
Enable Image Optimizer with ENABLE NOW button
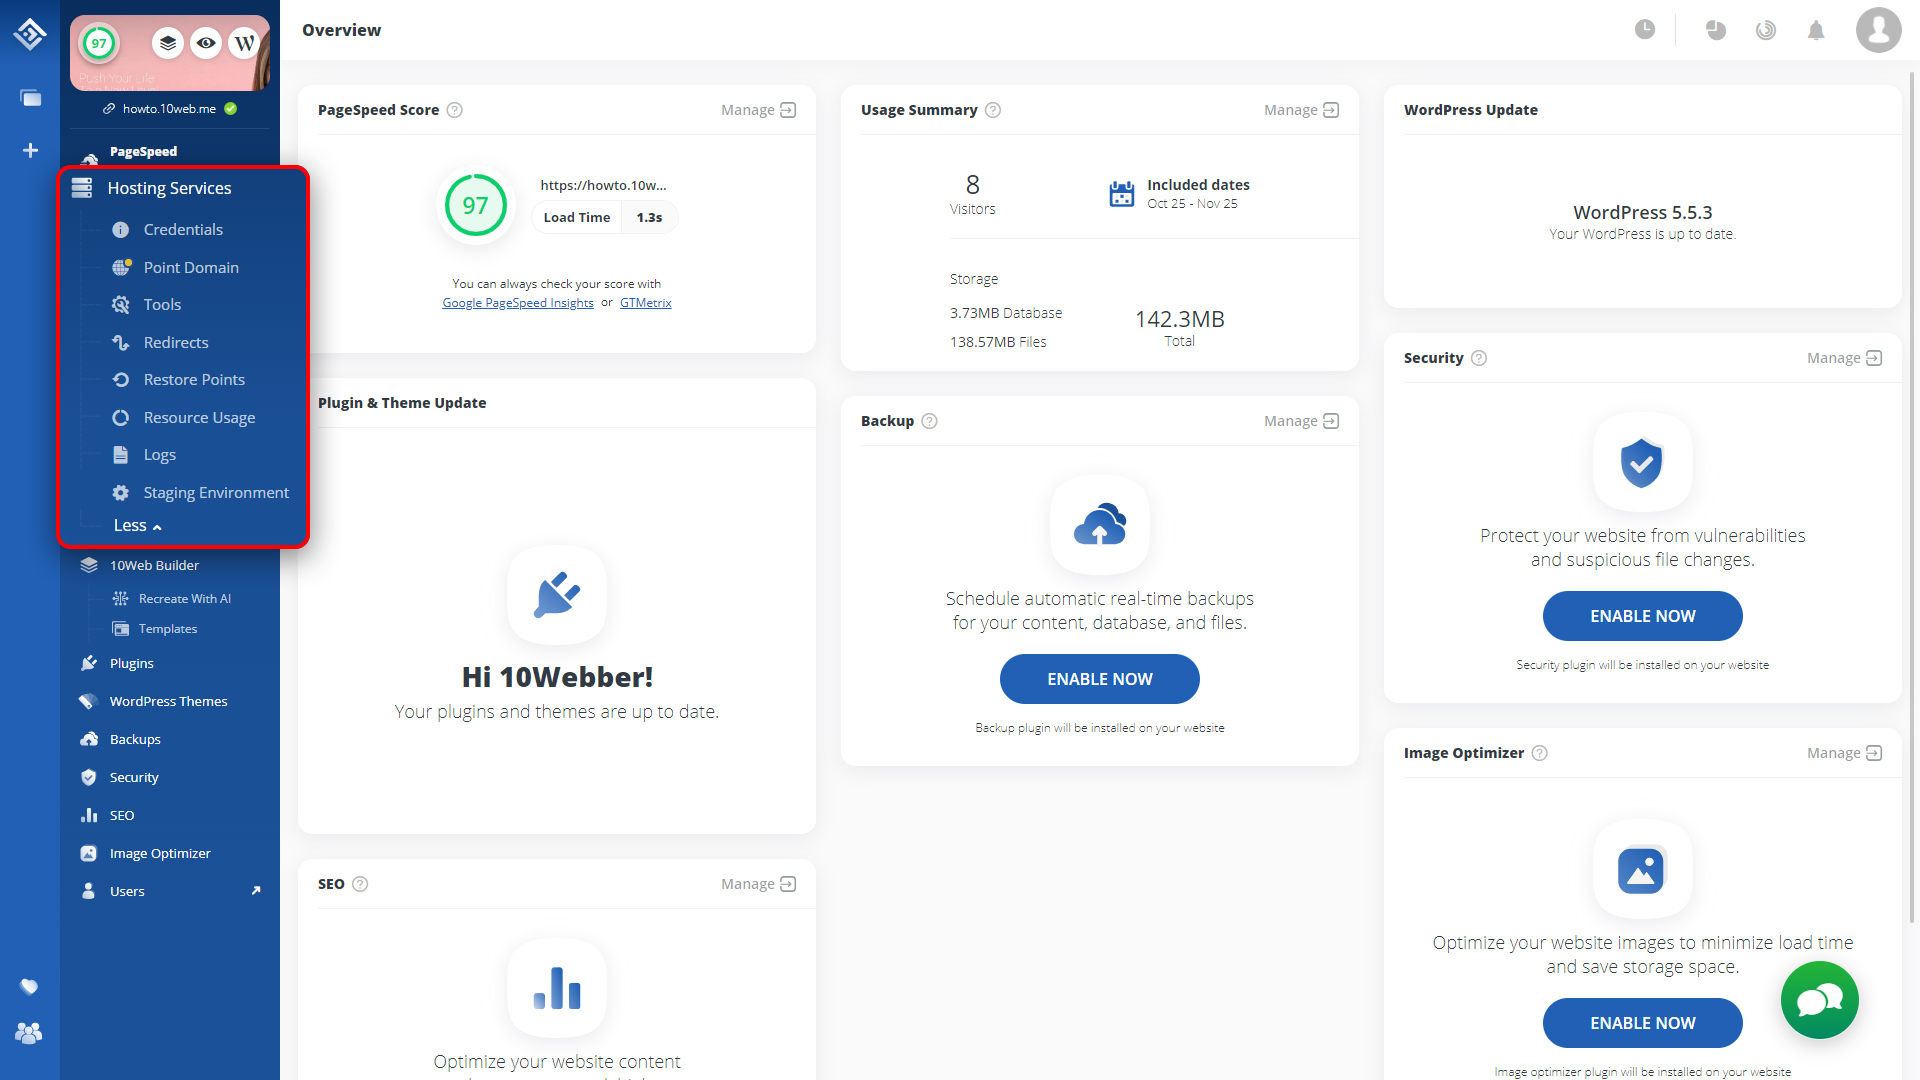1642,1023
